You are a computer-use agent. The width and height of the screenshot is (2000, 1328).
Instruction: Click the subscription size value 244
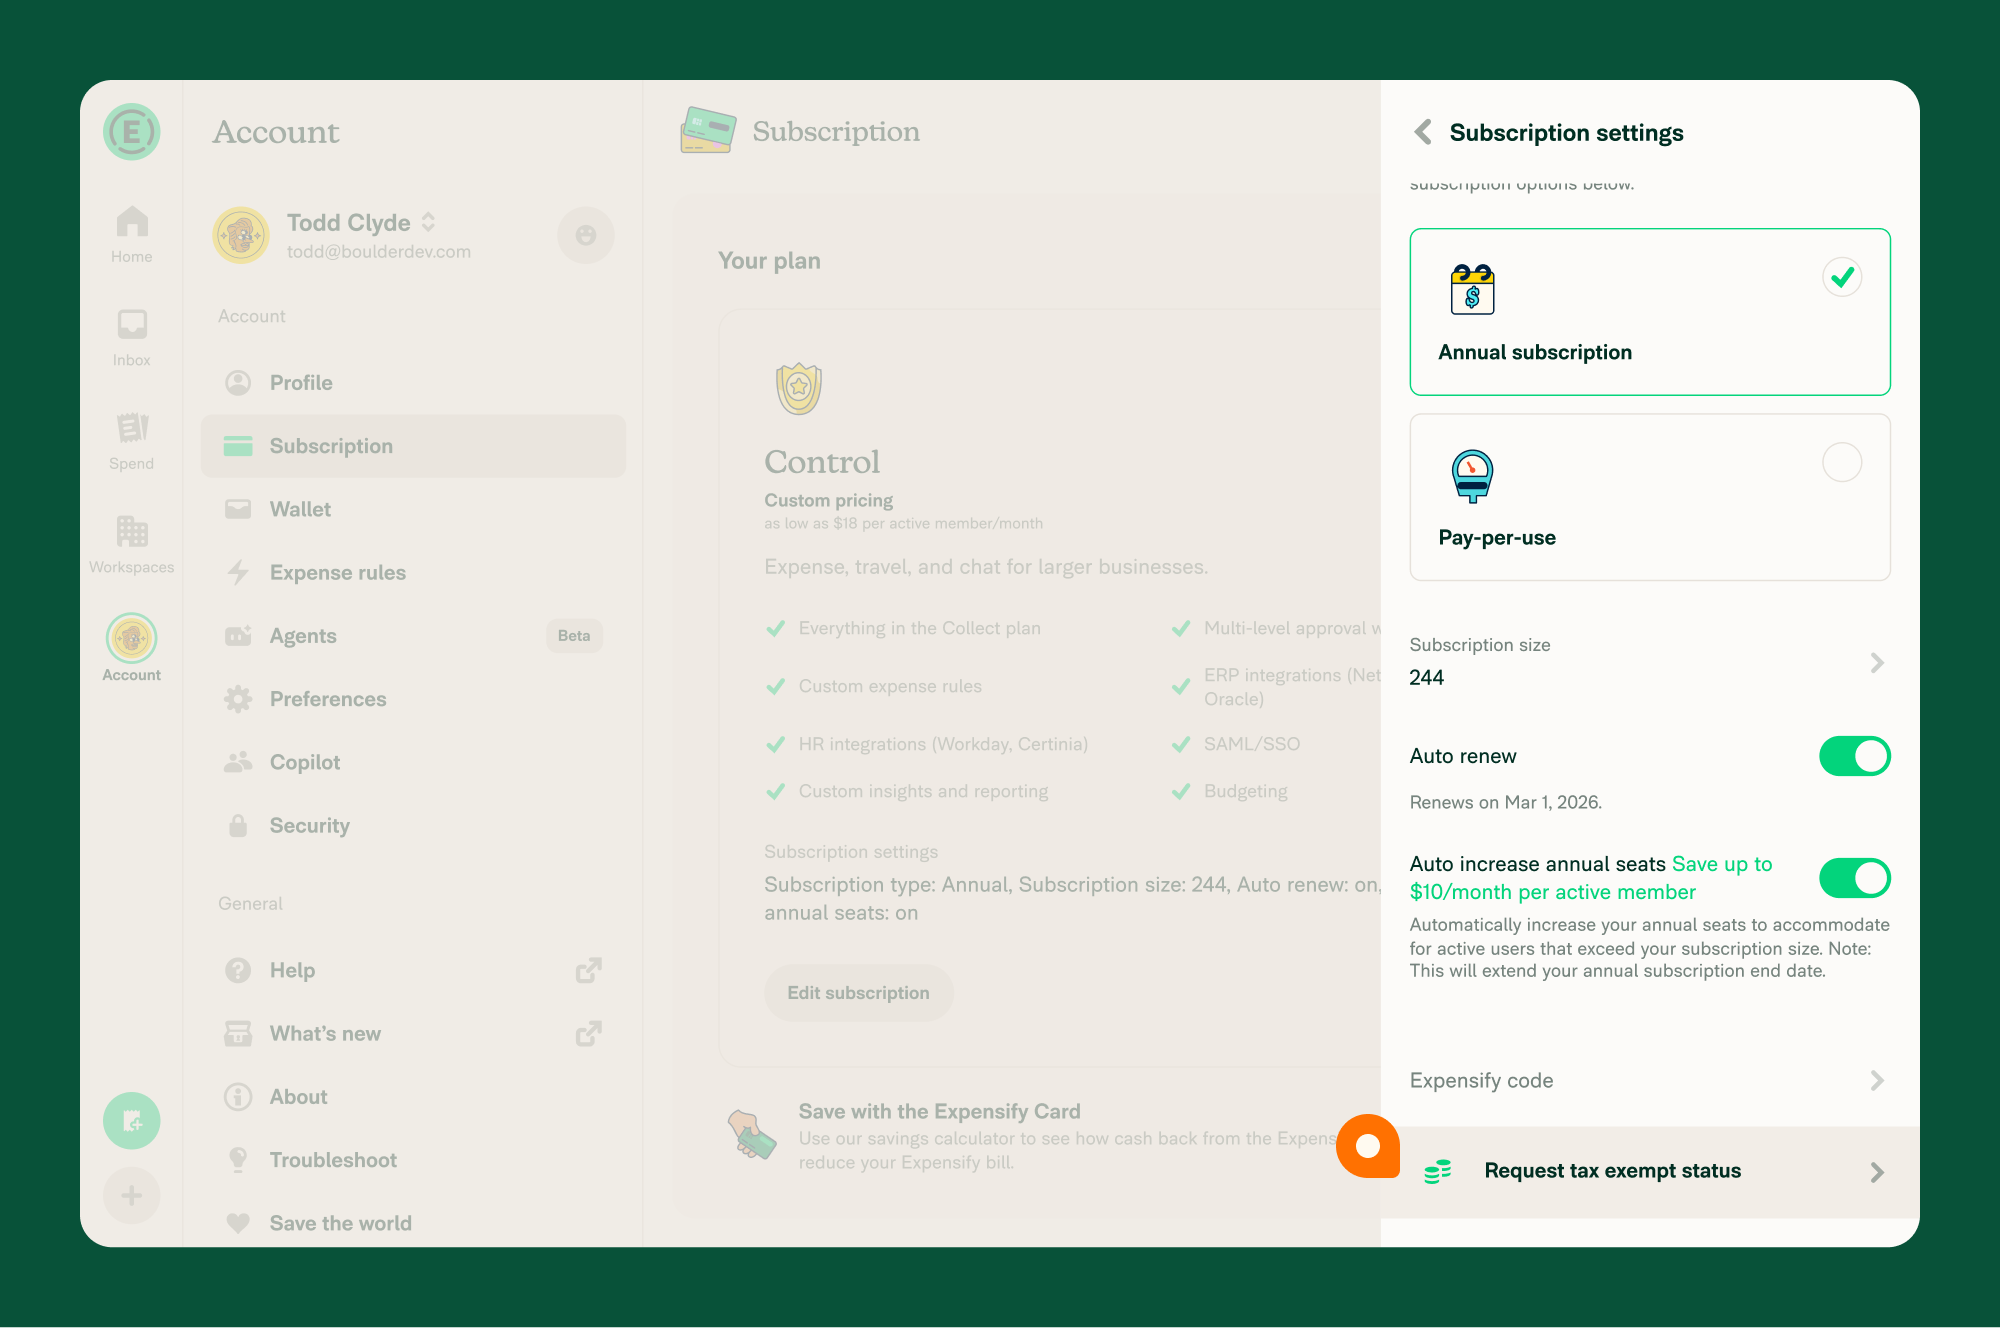coord(1427,677)
